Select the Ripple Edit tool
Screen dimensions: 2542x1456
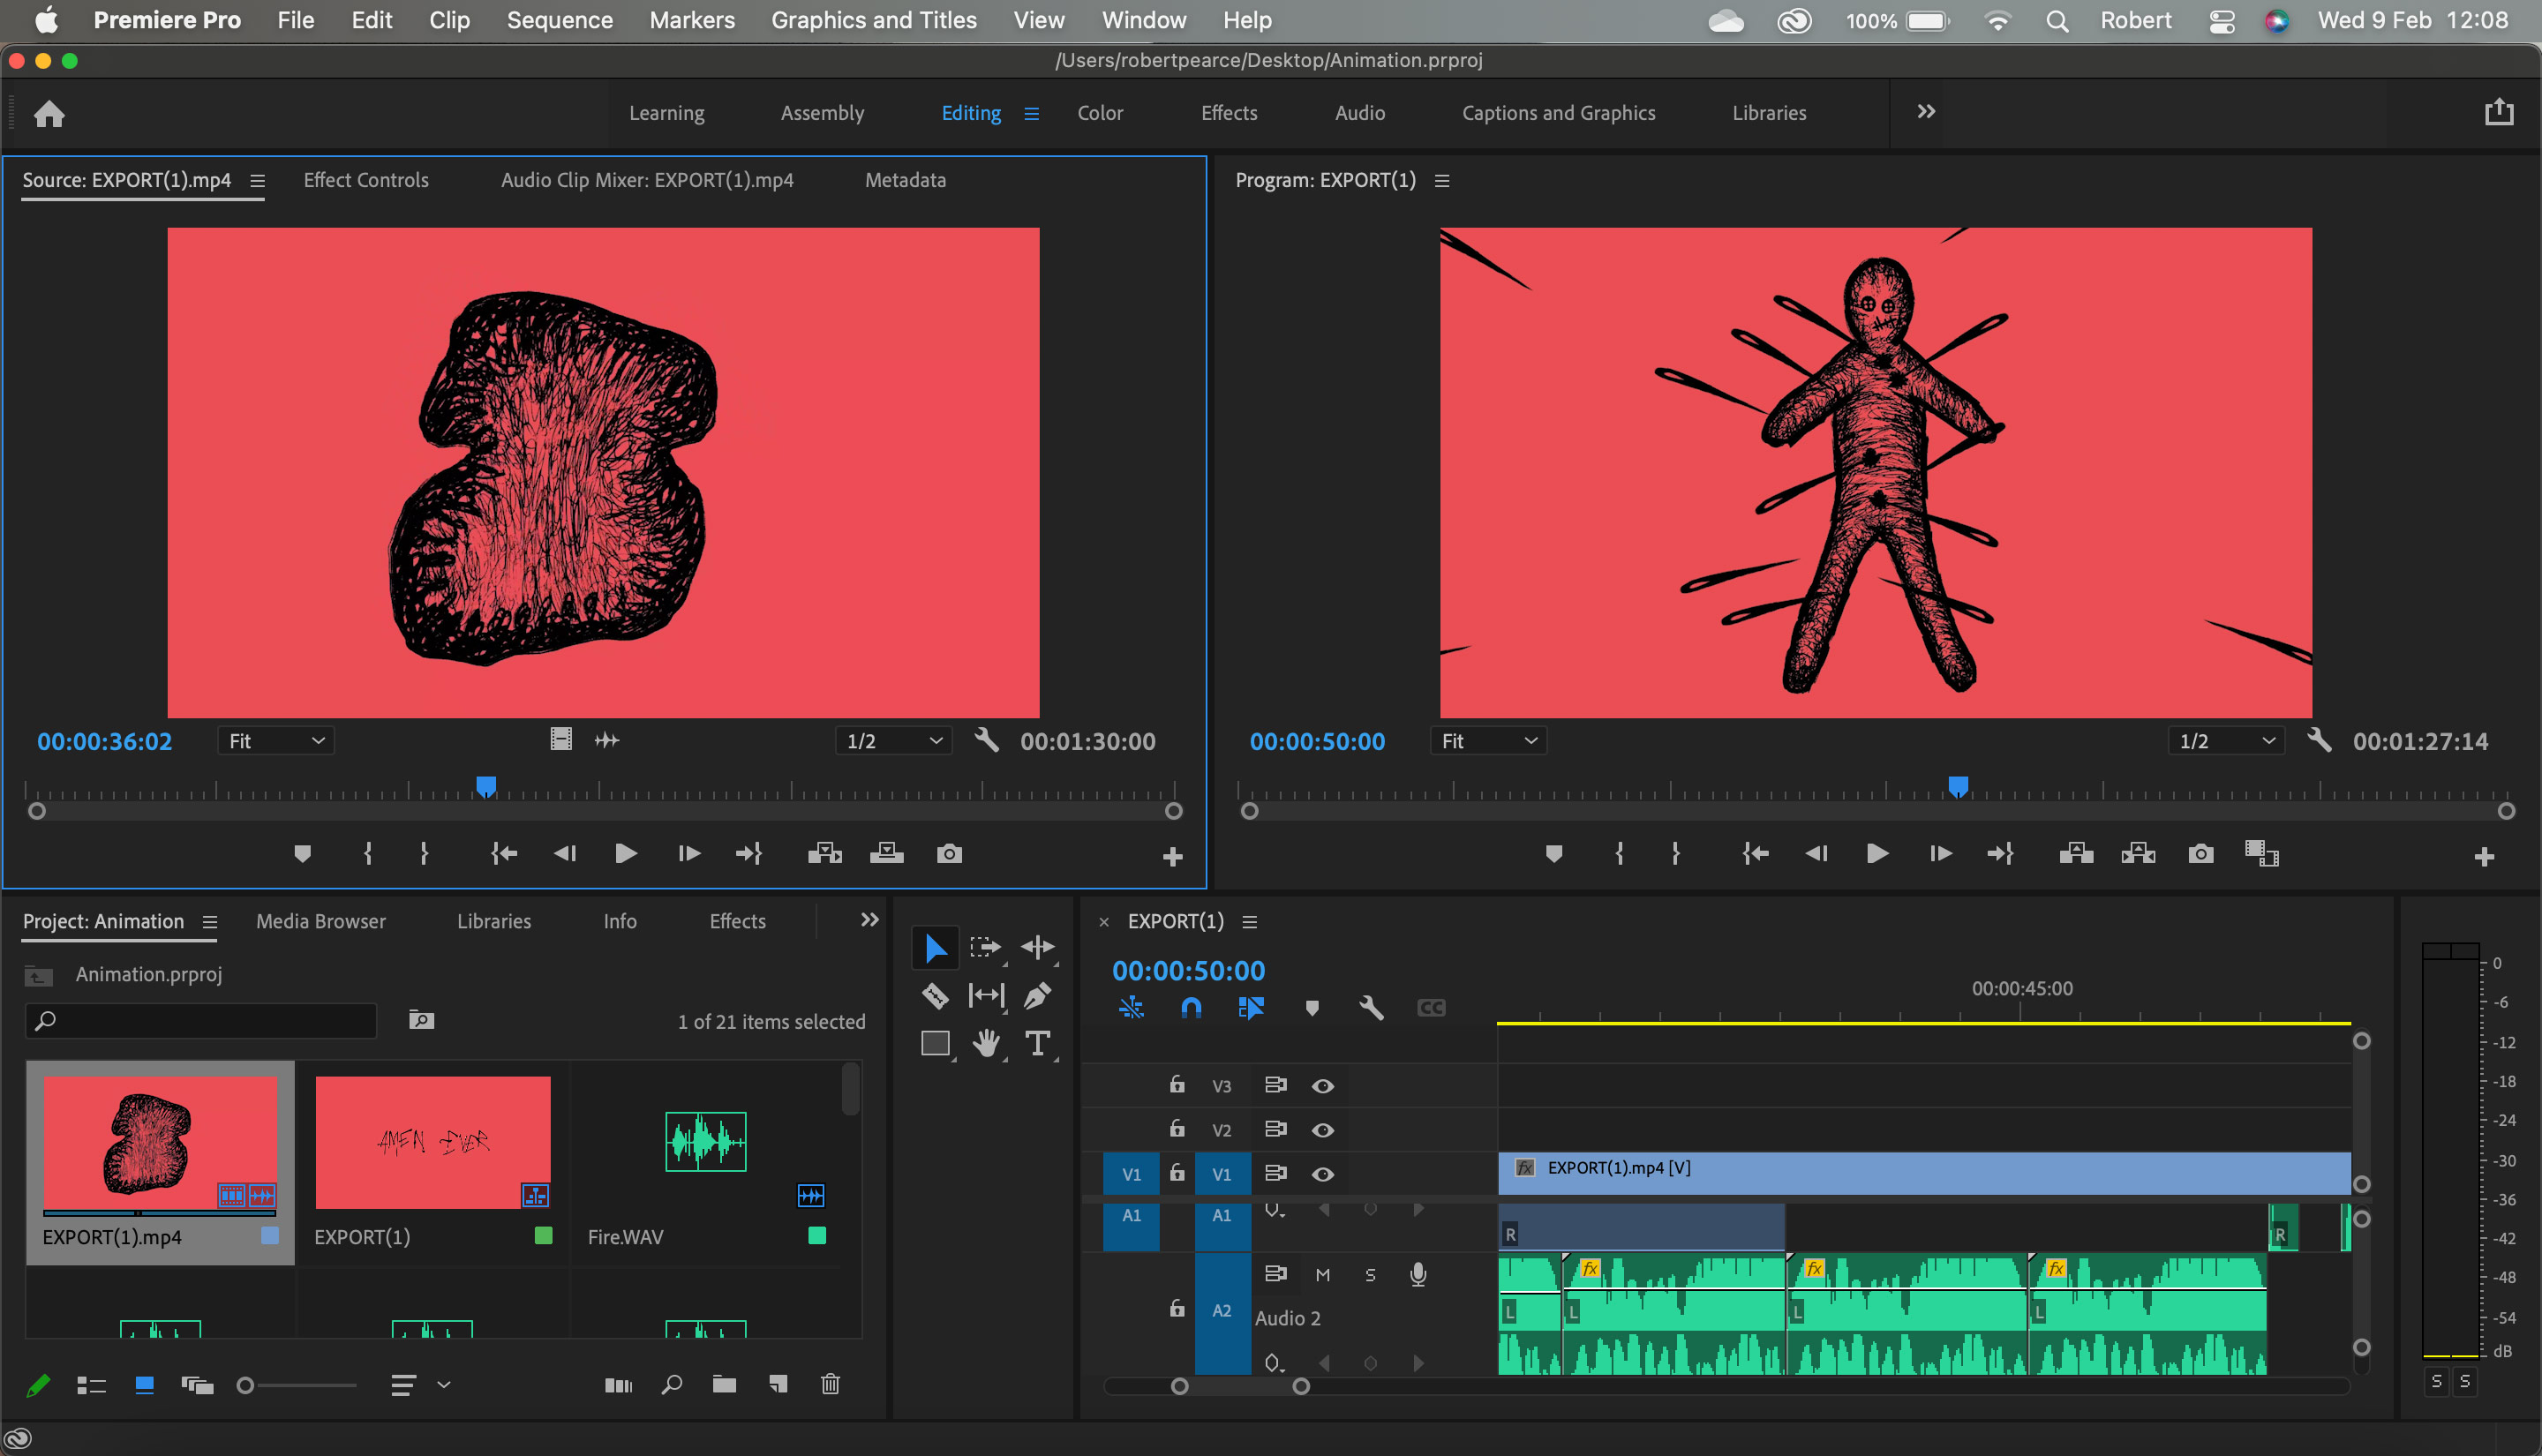pyautogui.click(x=1037, y=947)
